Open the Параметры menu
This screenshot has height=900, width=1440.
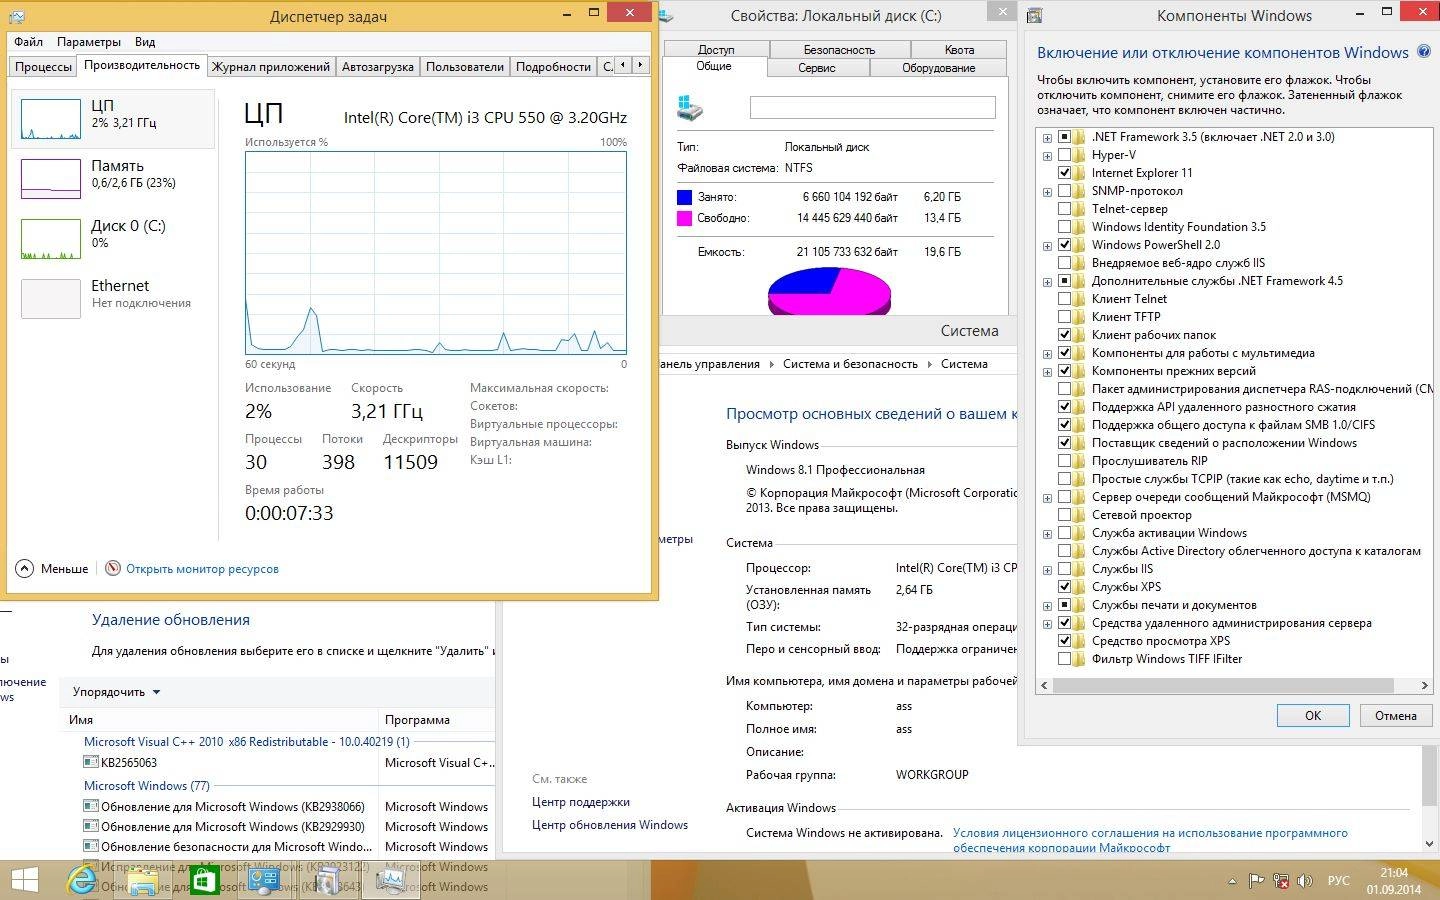[x=89, y=42]
